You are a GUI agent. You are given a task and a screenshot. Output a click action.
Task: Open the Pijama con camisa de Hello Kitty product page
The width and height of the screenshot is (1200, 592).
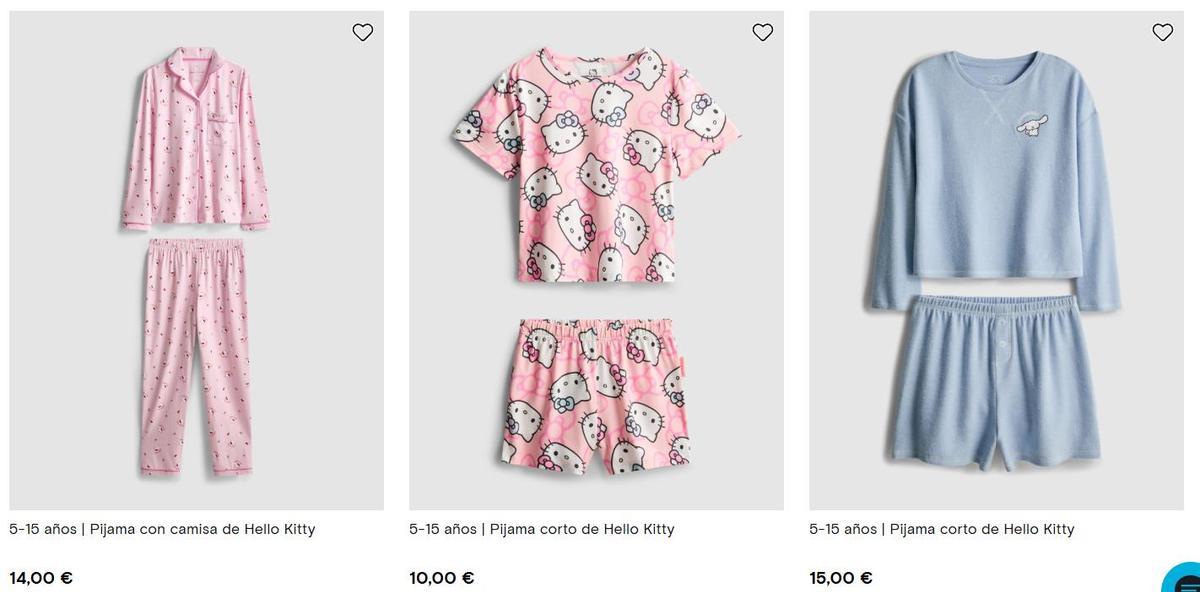tap(163, 527)
